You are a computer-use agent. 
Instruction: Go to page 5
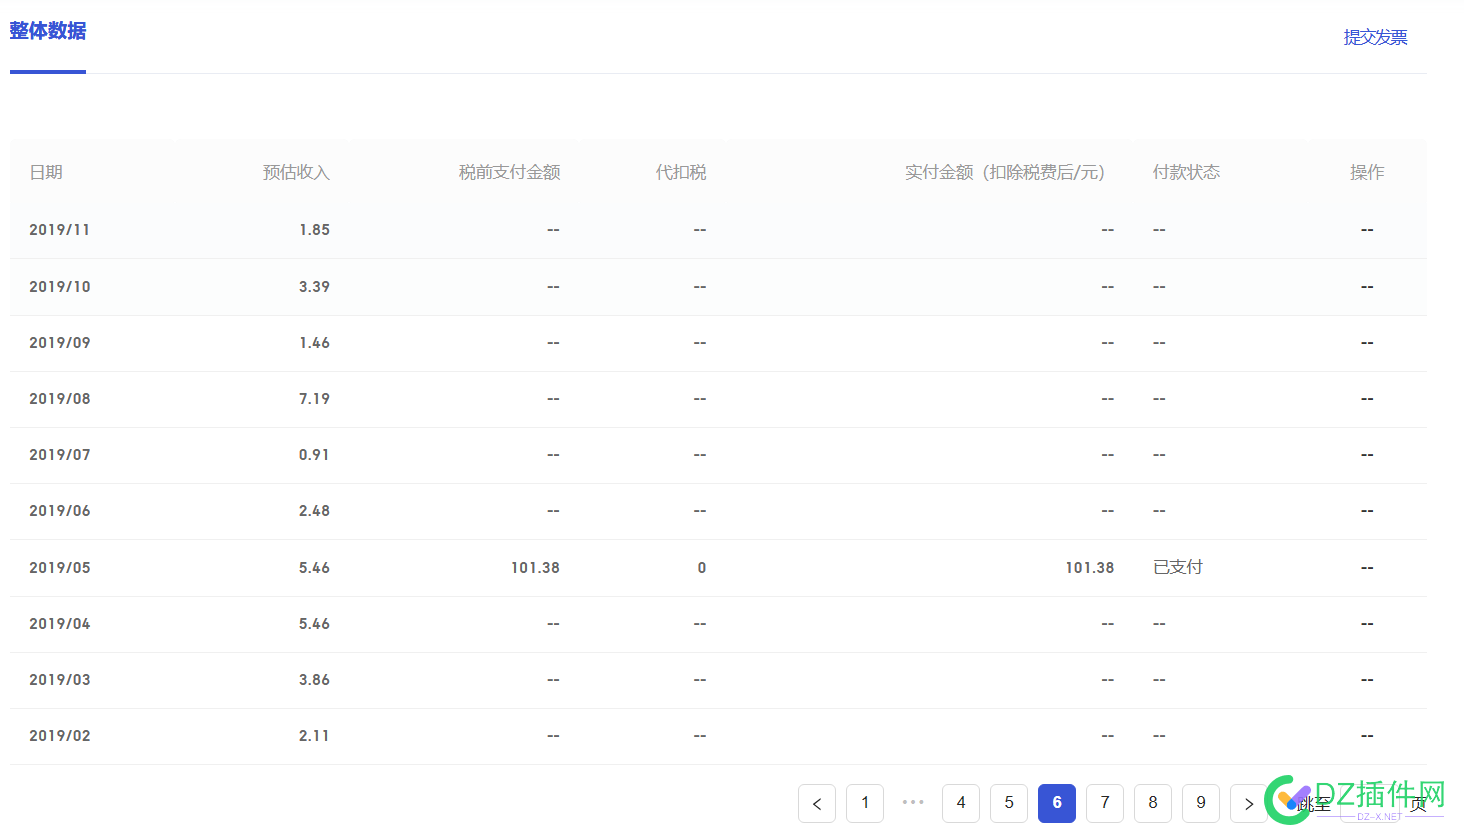(x=1009, y=803)
